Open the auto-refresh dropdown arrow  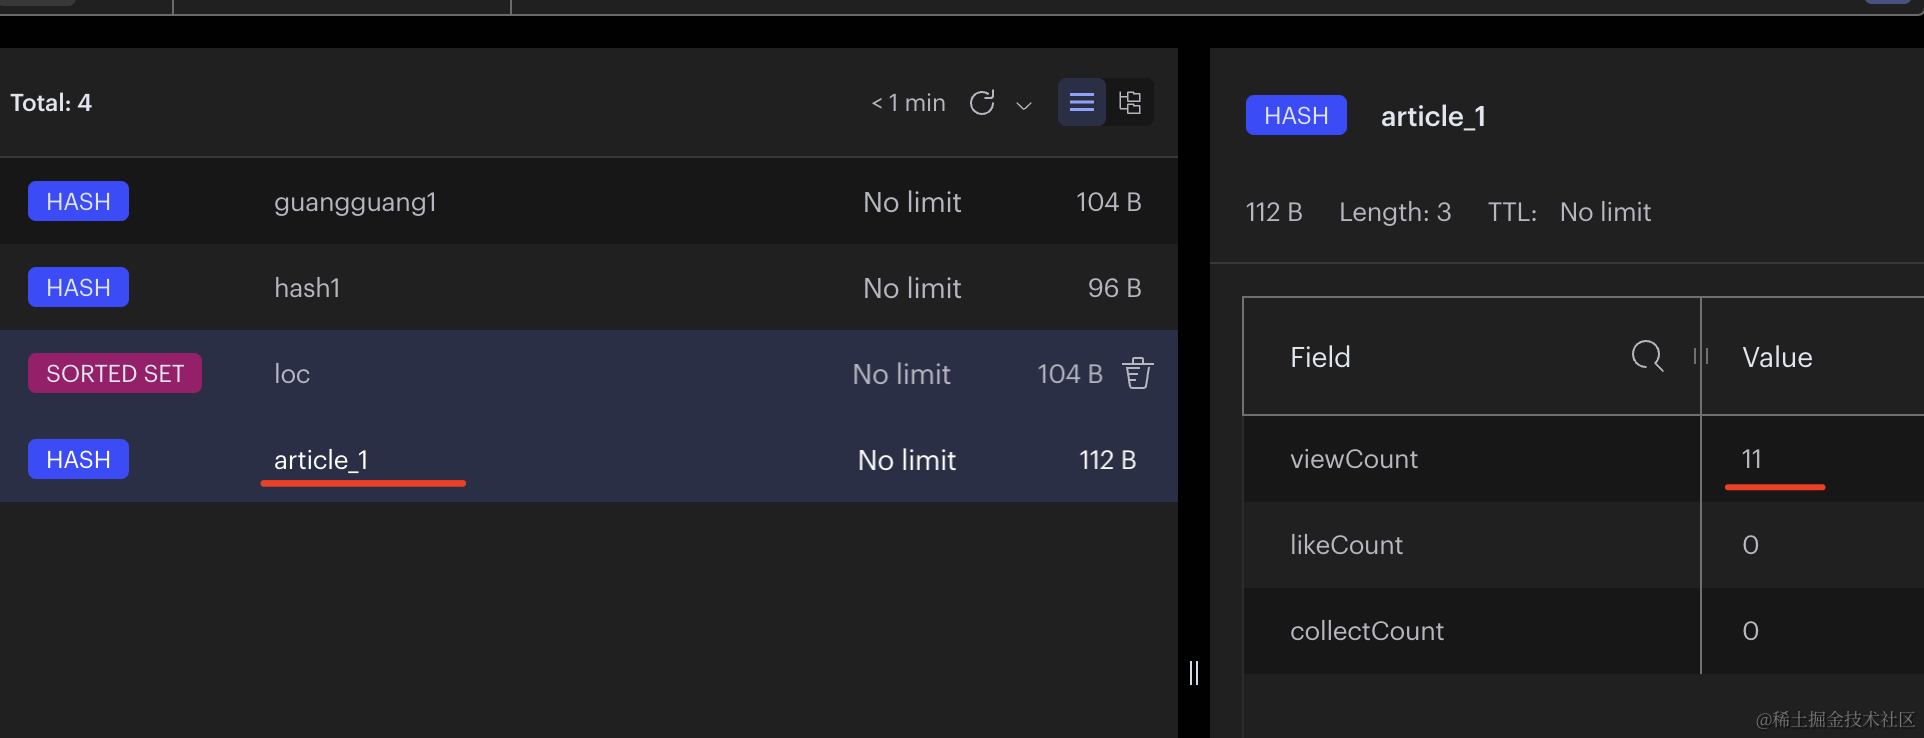point(1024,105)
